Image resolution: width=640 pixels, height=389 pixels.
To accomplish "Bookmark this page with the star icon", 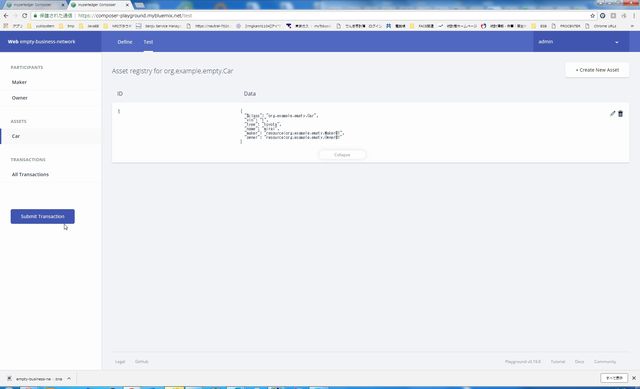I will [592, 16].
